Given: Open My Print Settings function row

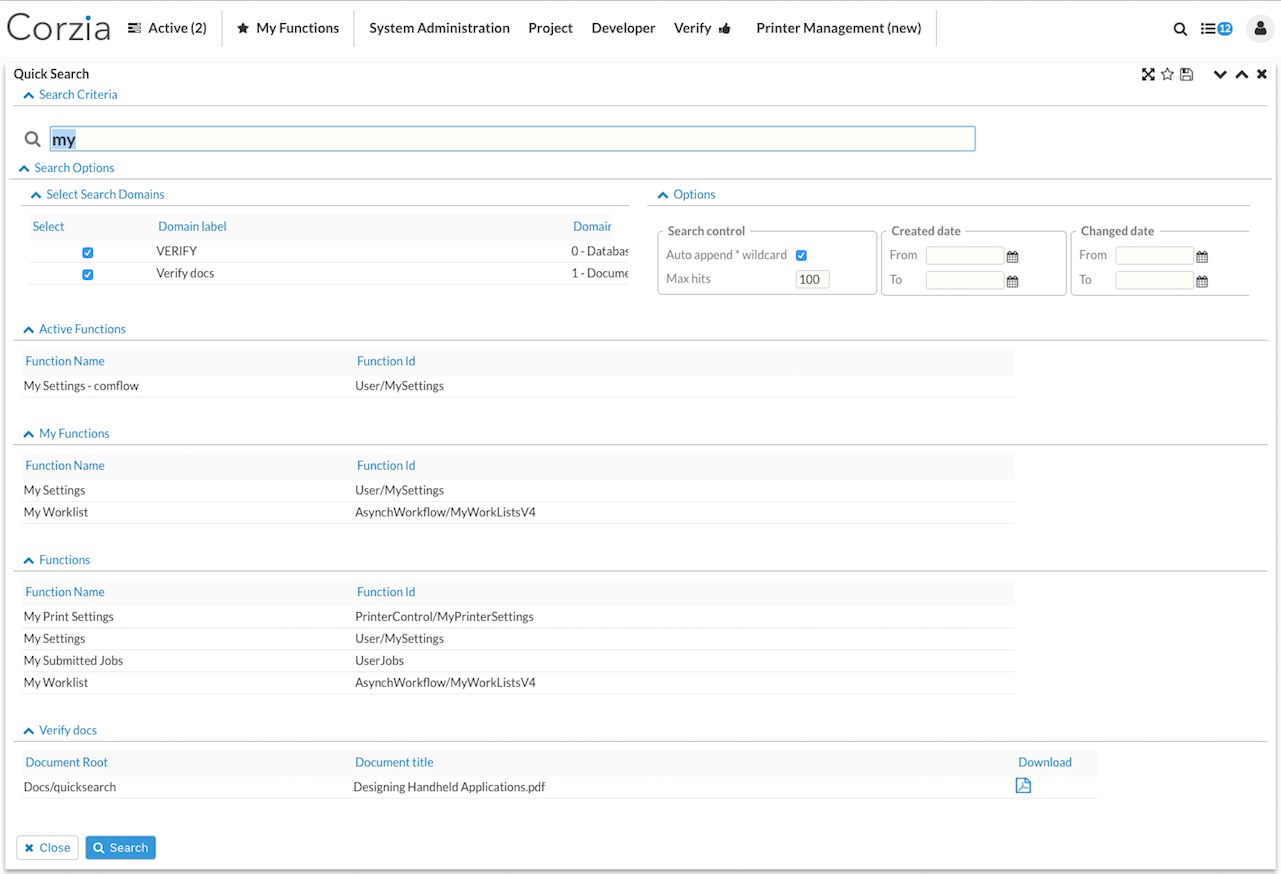Looking at the screenshot, I should pos(69,617).
